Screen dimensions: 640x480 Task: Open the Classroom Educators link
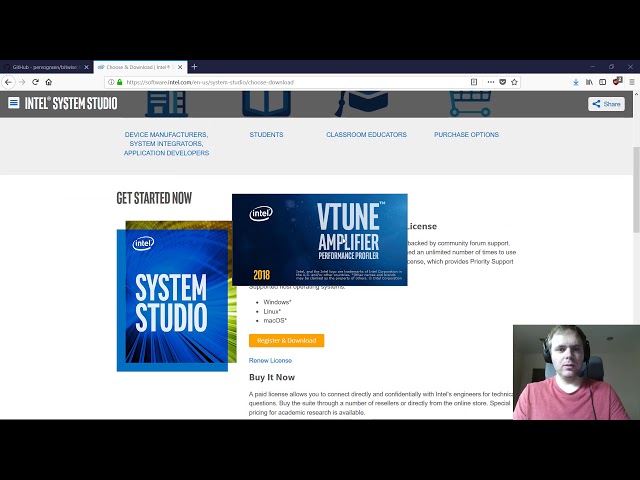tap(366, 134)
